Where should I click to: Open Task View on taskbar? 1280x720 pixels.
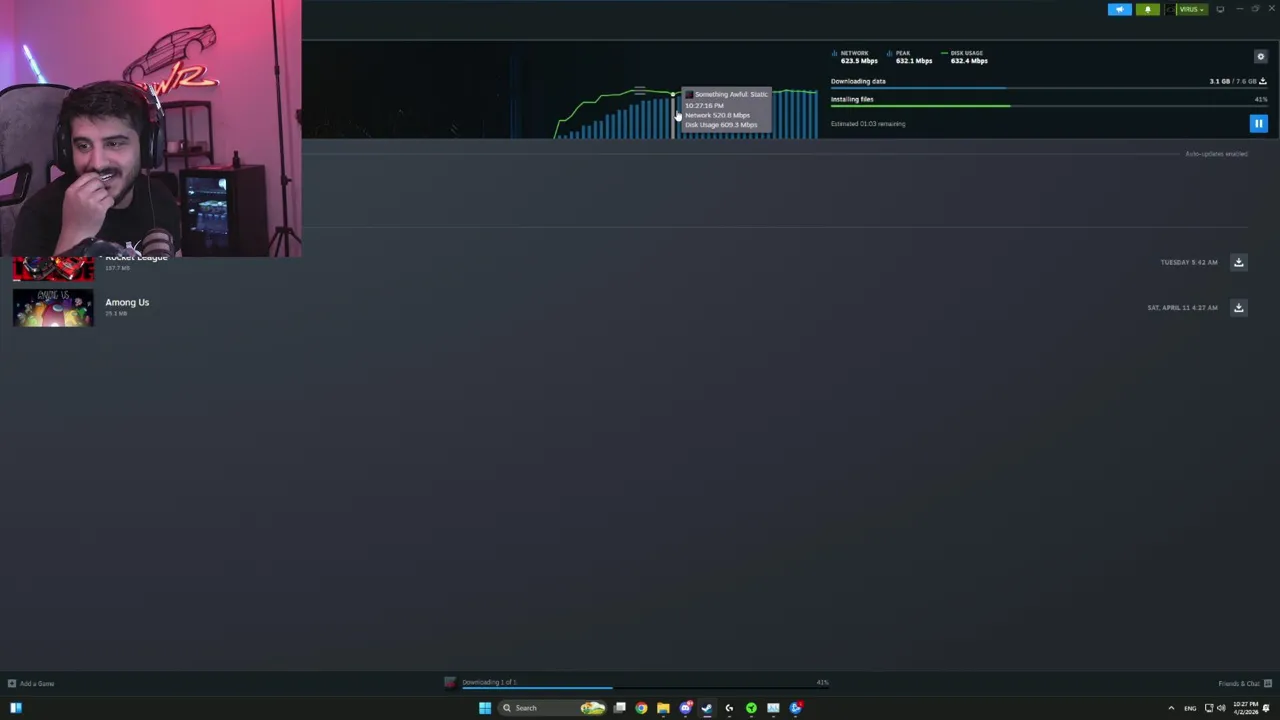[620, 708]
